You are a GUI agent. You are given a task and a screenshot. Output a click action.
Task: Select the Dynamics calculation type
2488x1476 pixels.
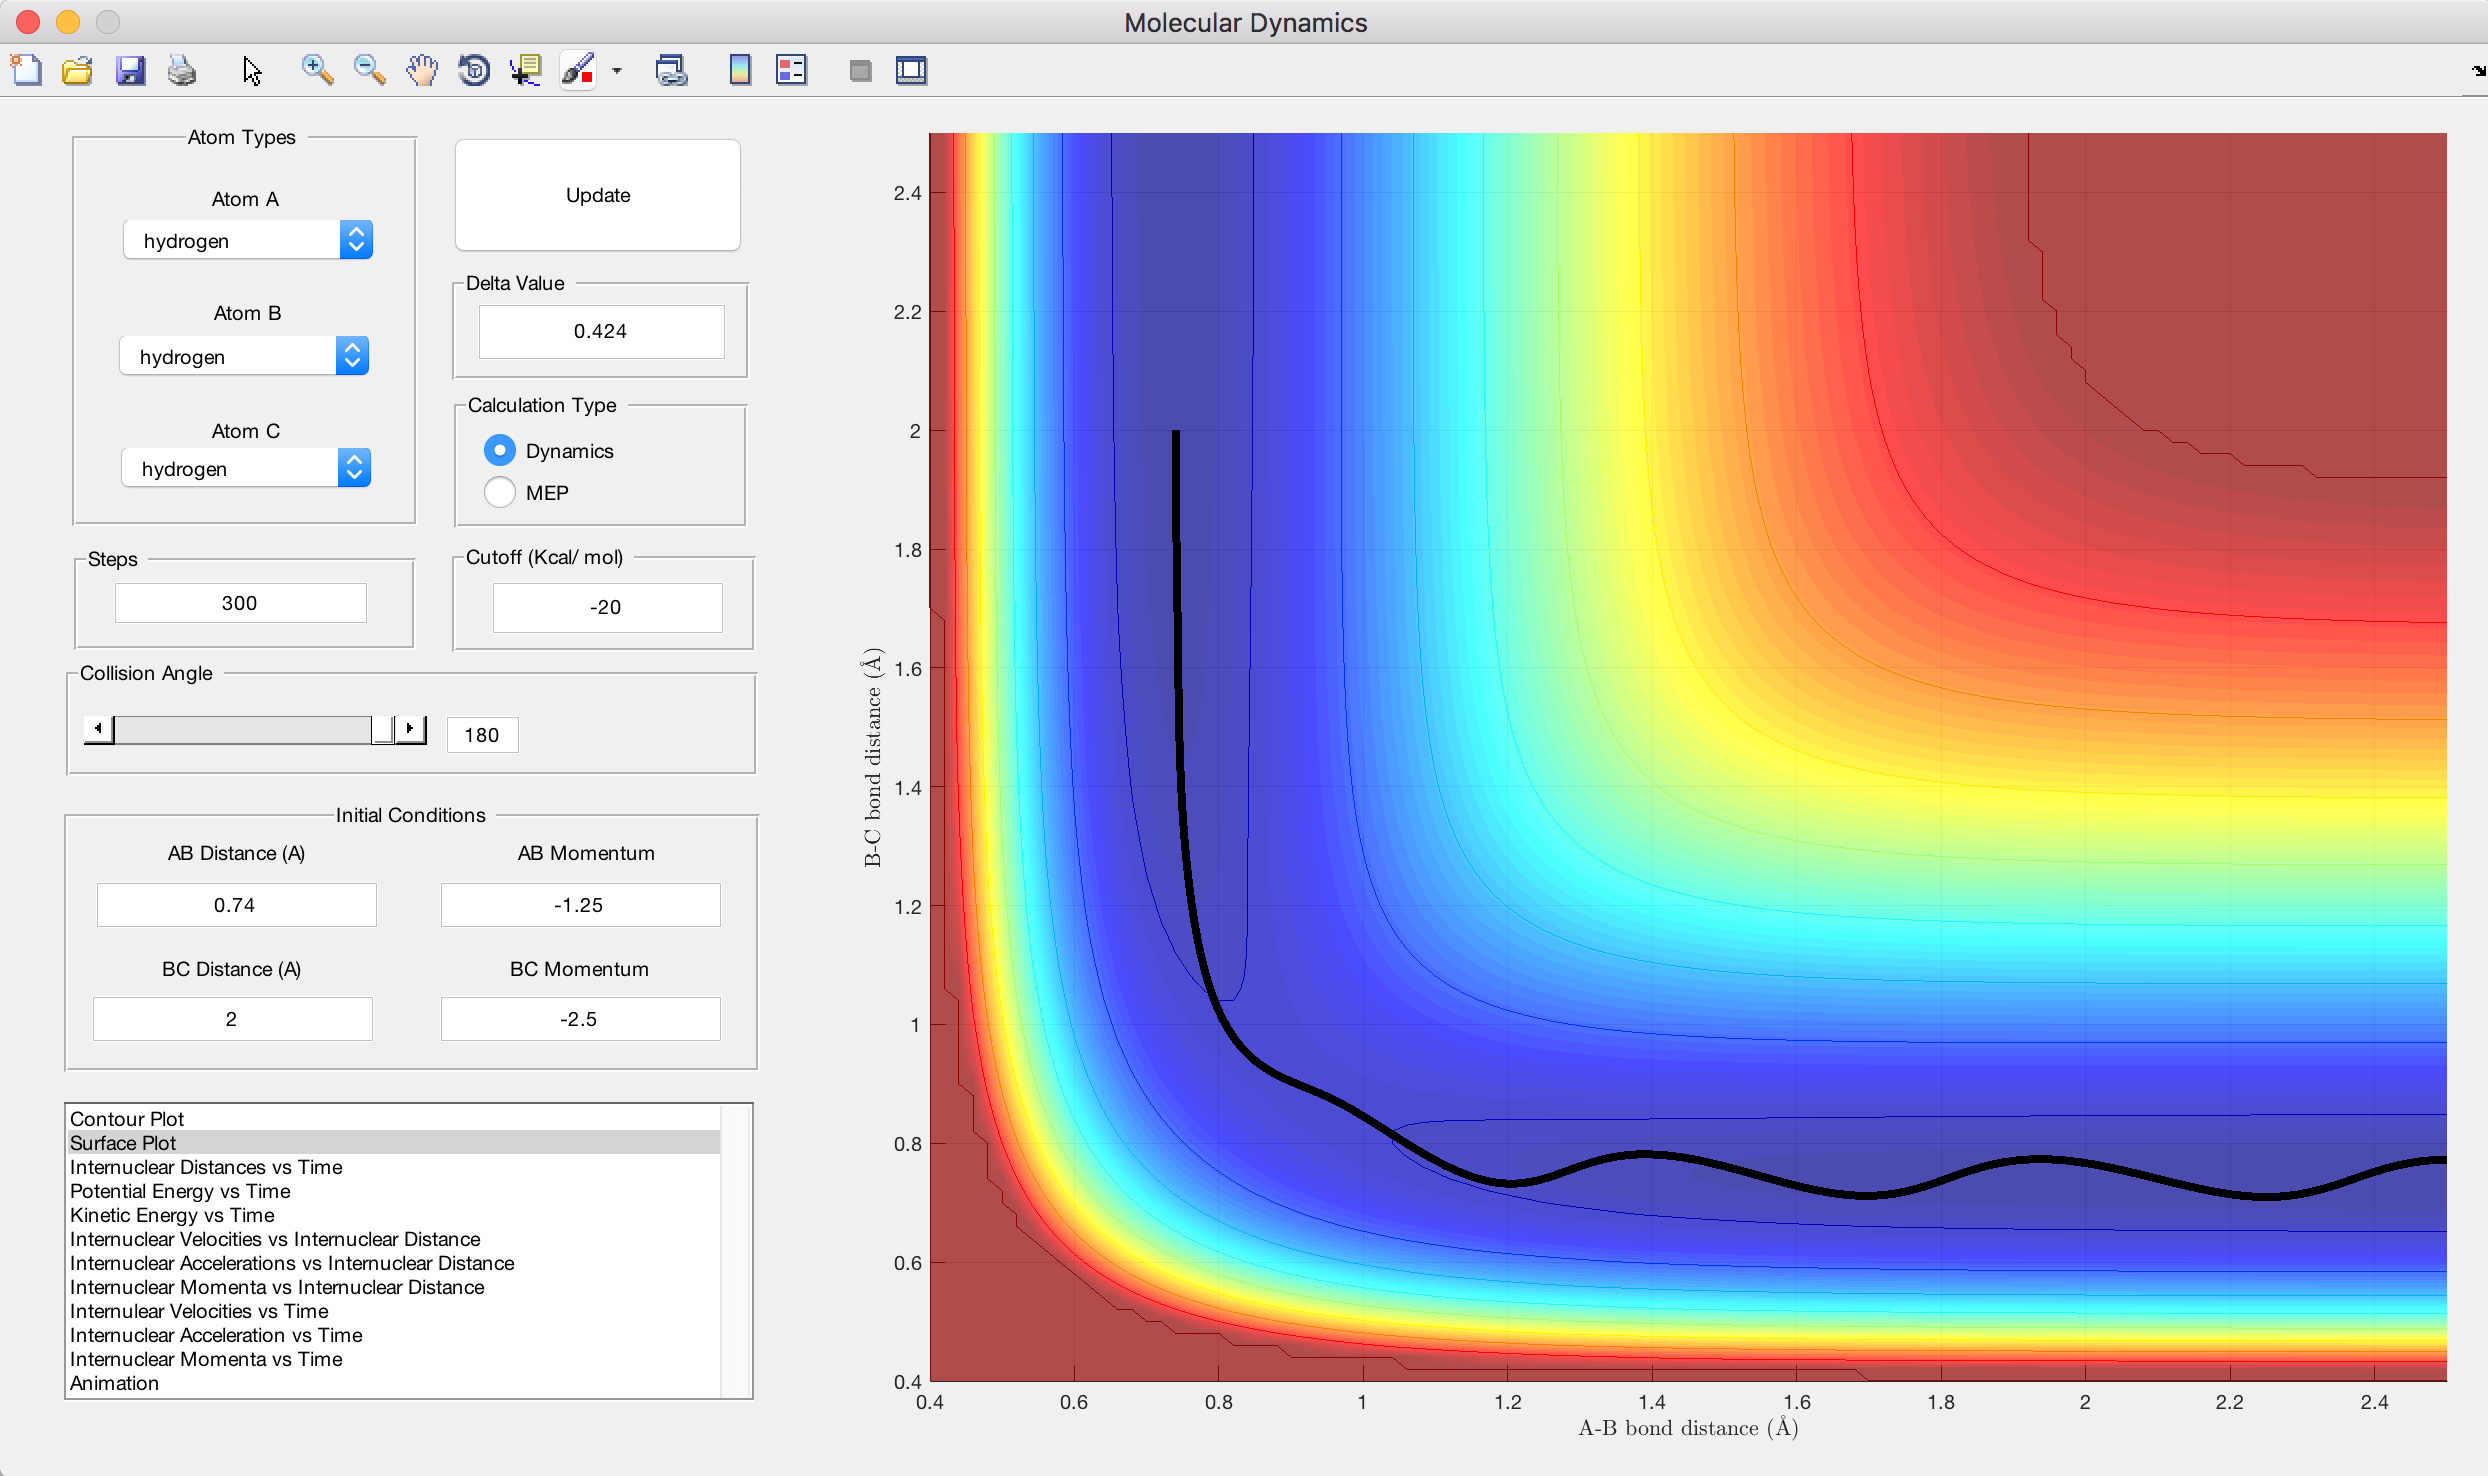(x=500, y=451)
